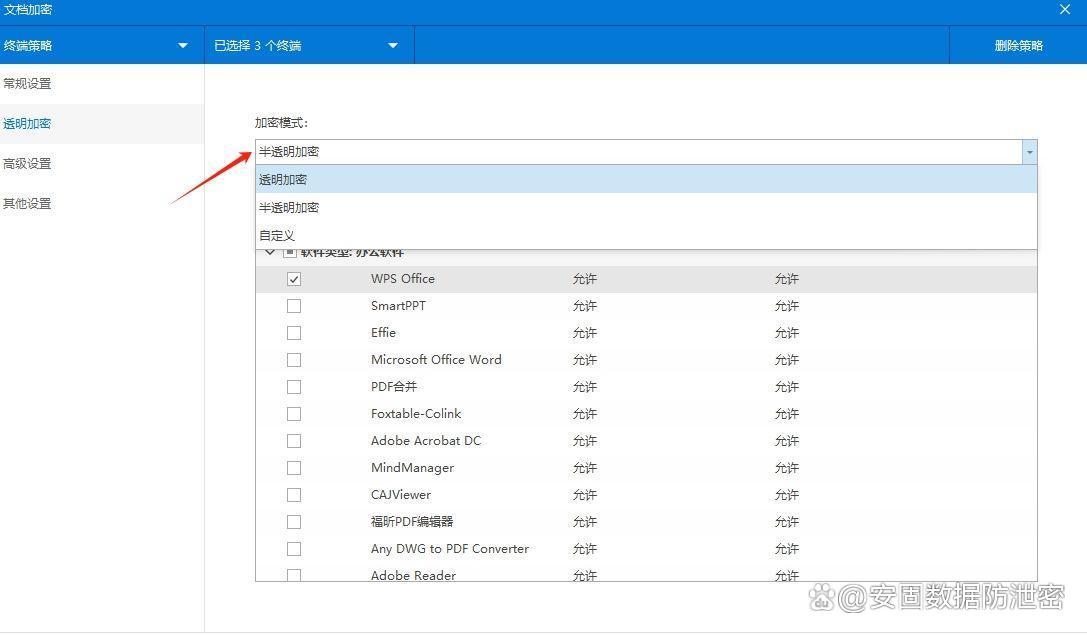Enable the SmartPPT checkbox
The image size is (1087, 635).
coord(294,306)
